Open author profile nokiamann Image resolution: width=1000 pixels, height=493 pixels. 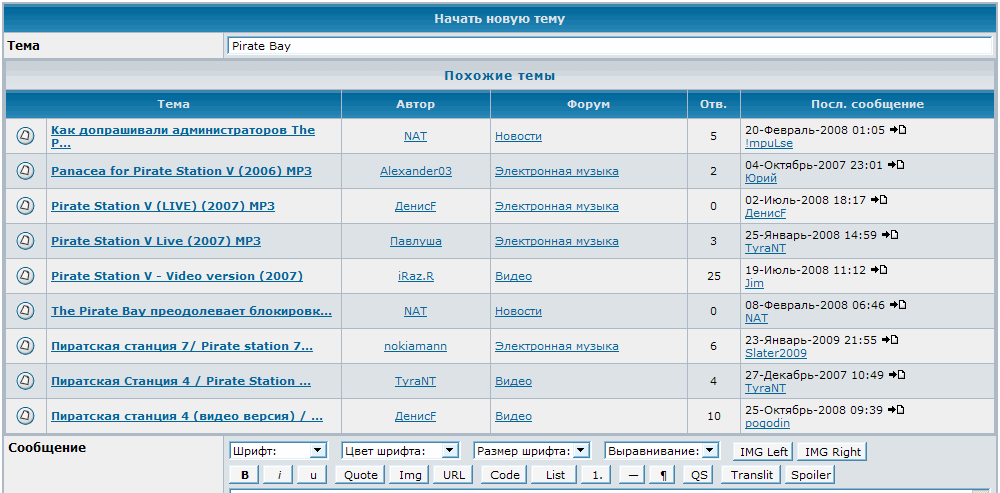tap(415, 346)
